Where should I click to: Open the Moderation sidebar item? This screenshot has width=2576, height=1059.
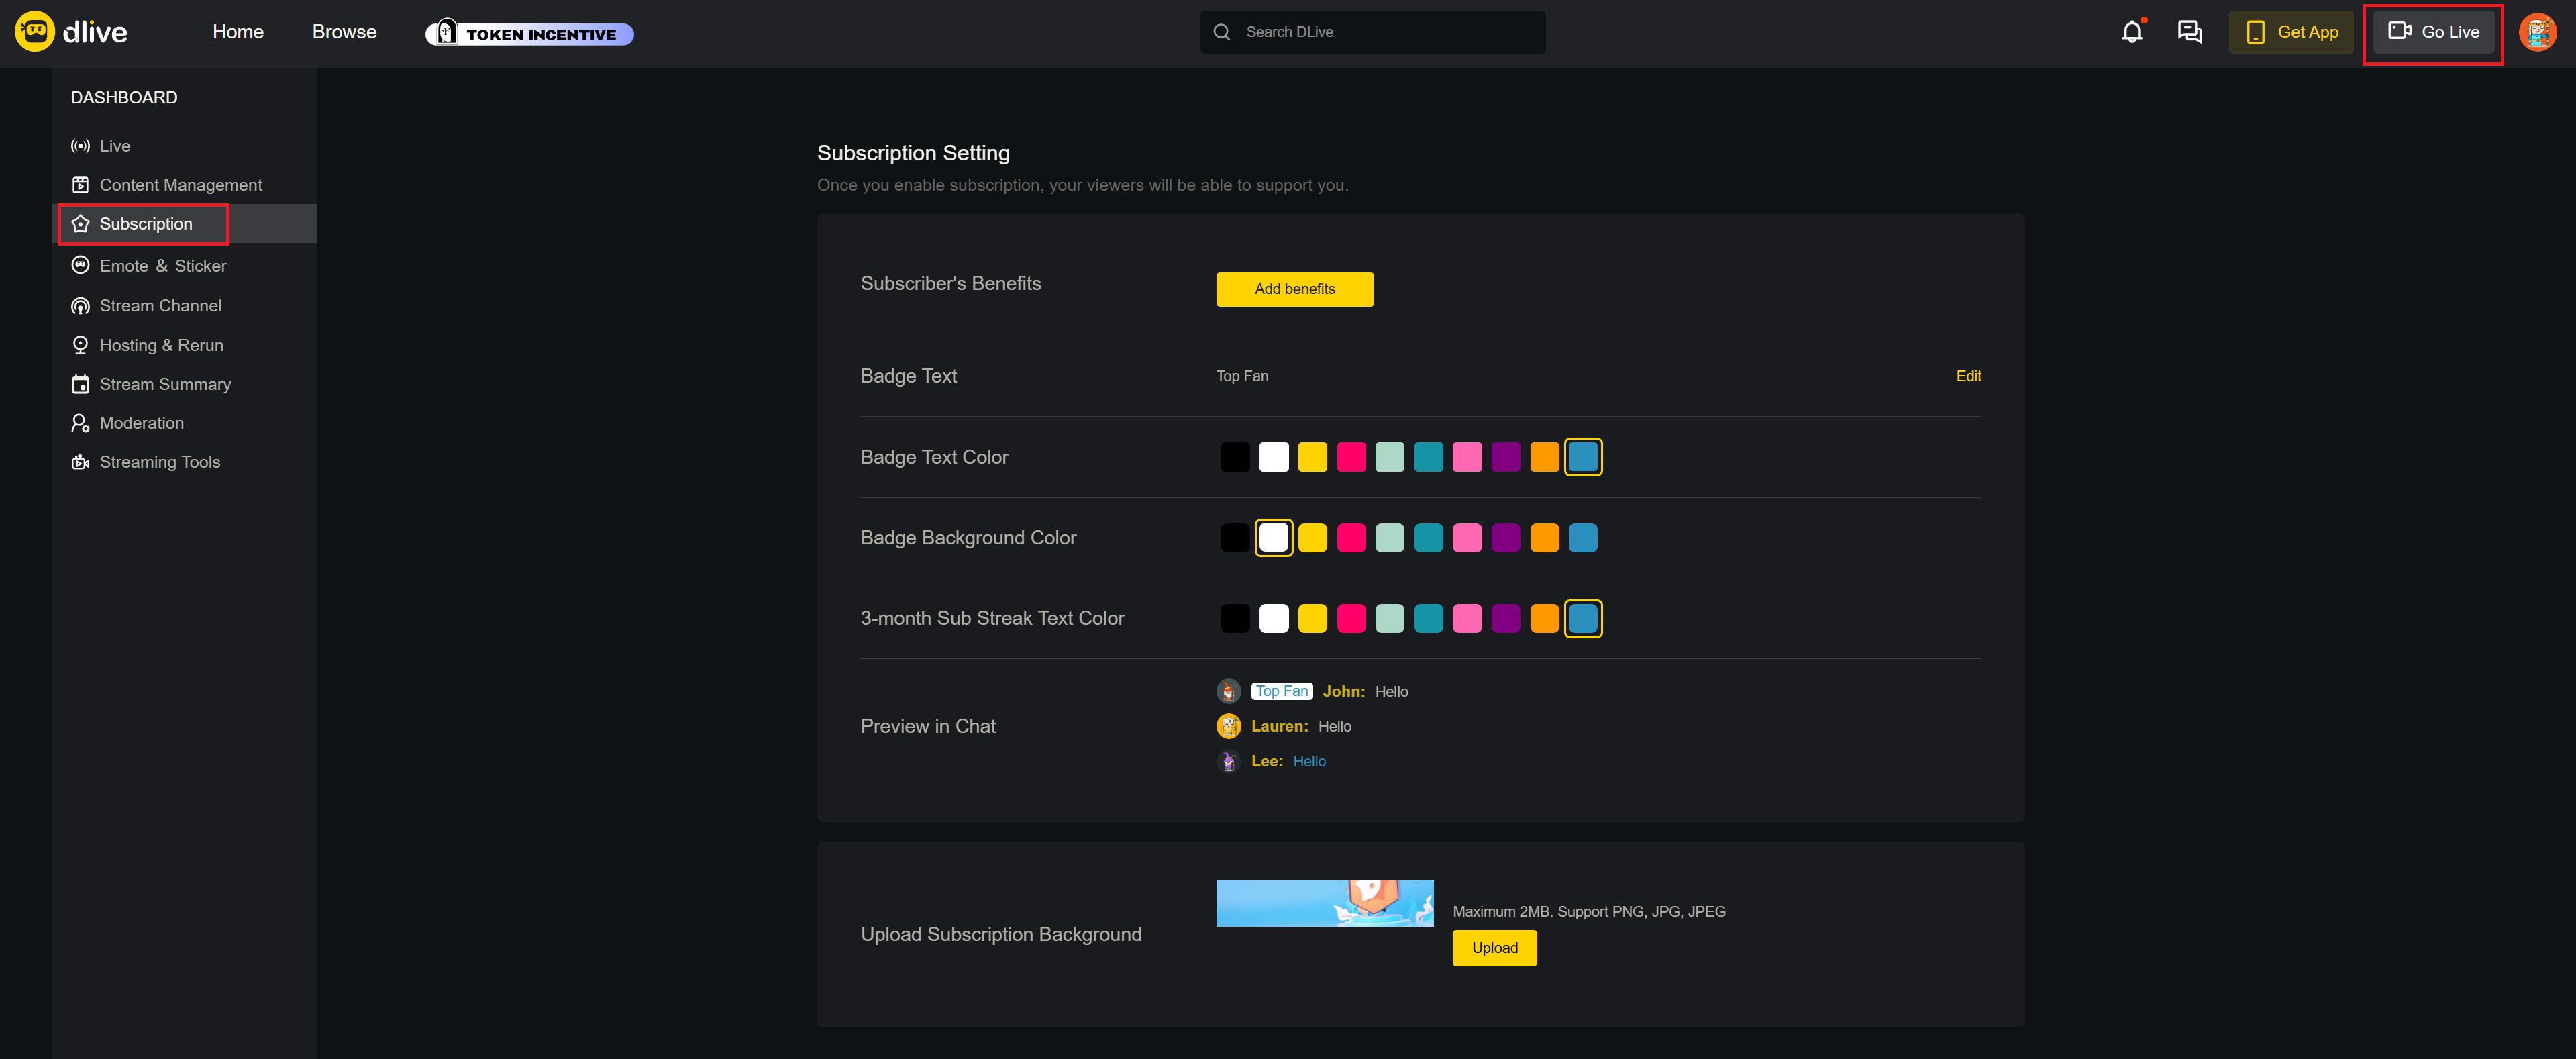point(141,423)
